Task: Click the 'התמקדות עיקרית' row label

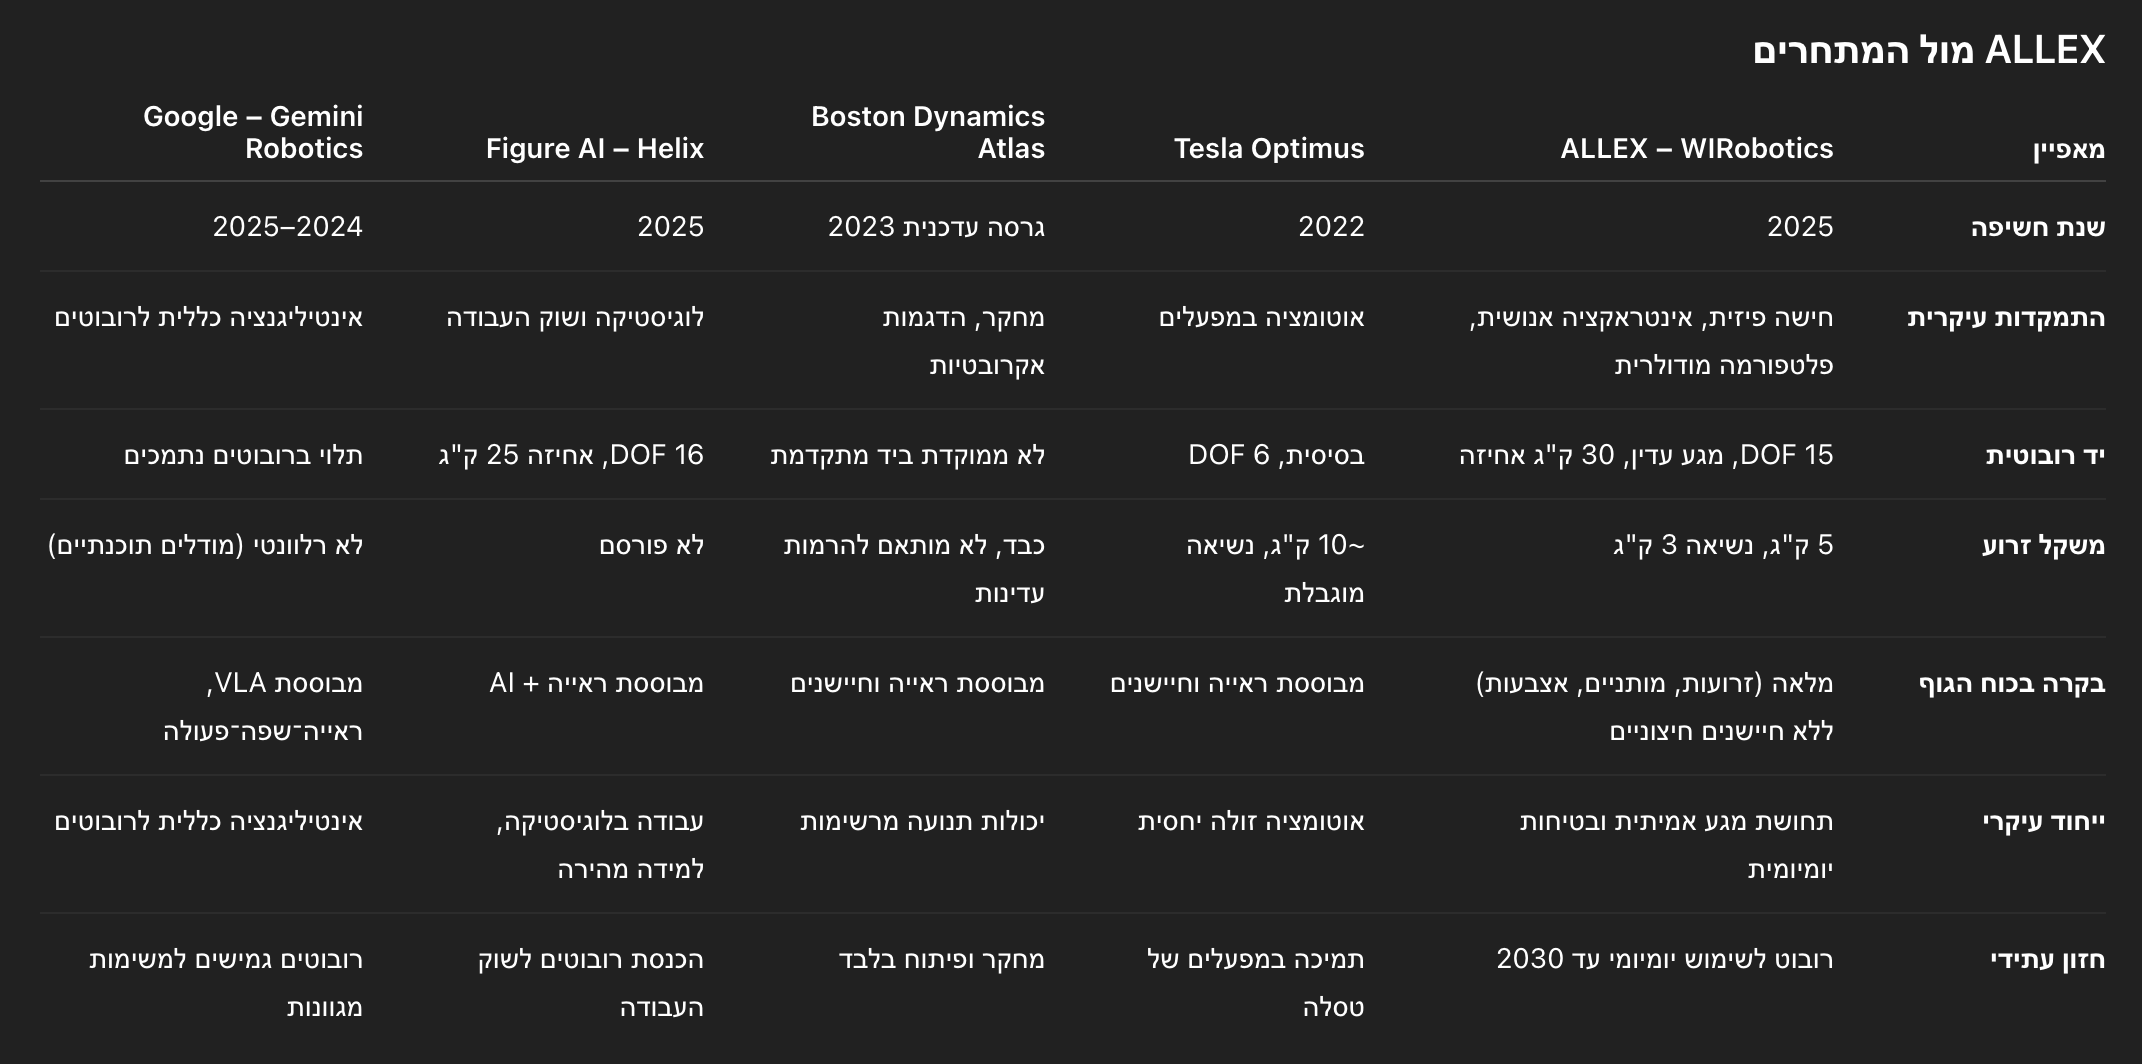Action: 2005,317
